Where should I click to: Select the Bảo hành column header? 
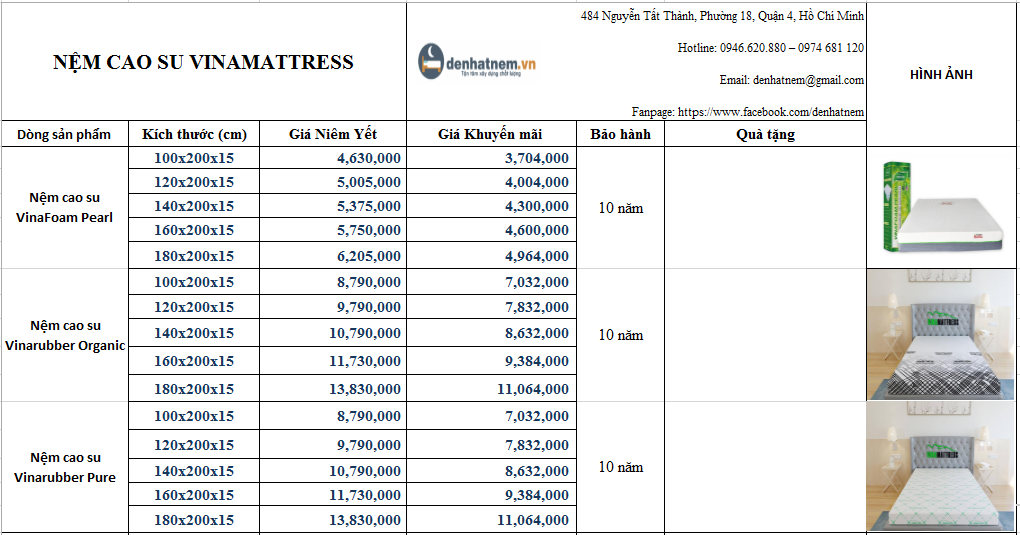pos(621,134)
